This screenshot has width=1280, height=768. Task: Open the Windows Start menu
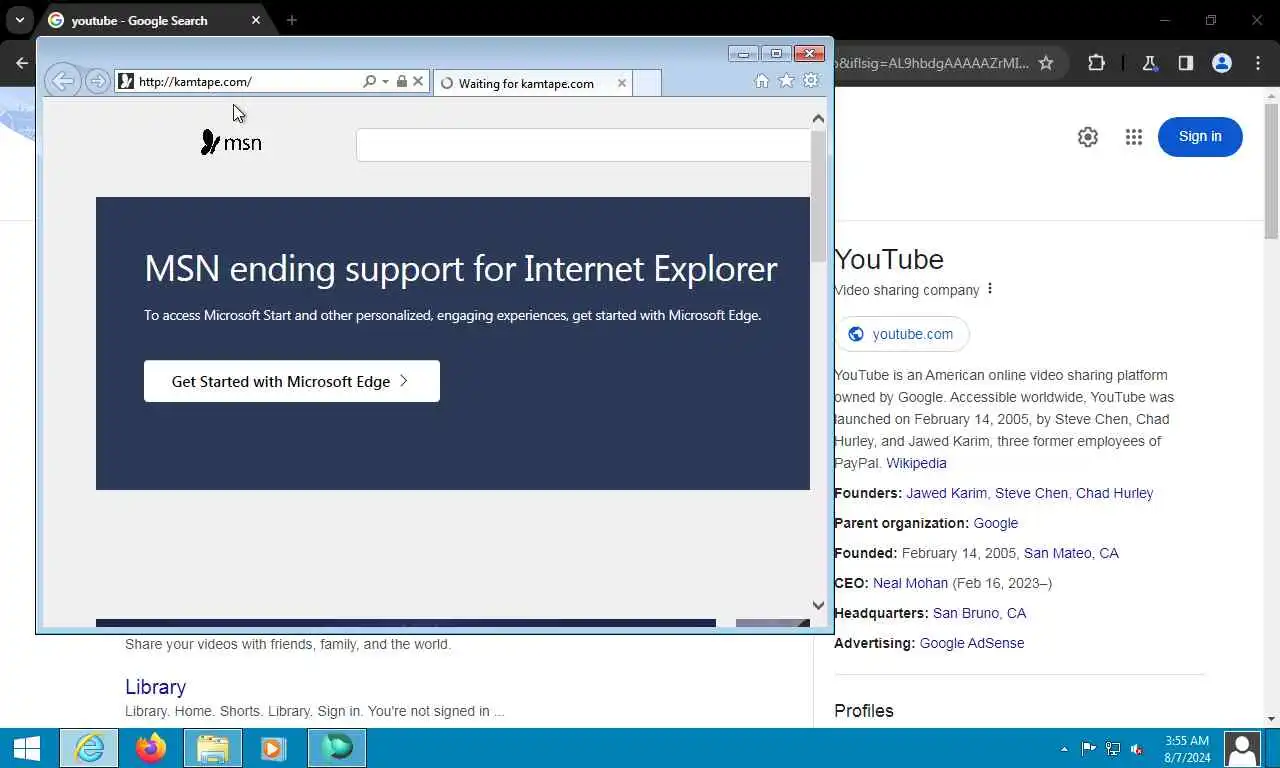click(x=27, y=748)
